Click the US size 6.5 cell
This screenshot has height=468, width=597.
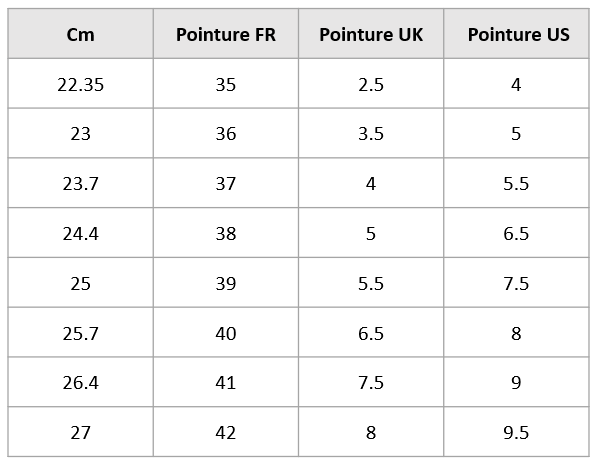tap(516, 233)
